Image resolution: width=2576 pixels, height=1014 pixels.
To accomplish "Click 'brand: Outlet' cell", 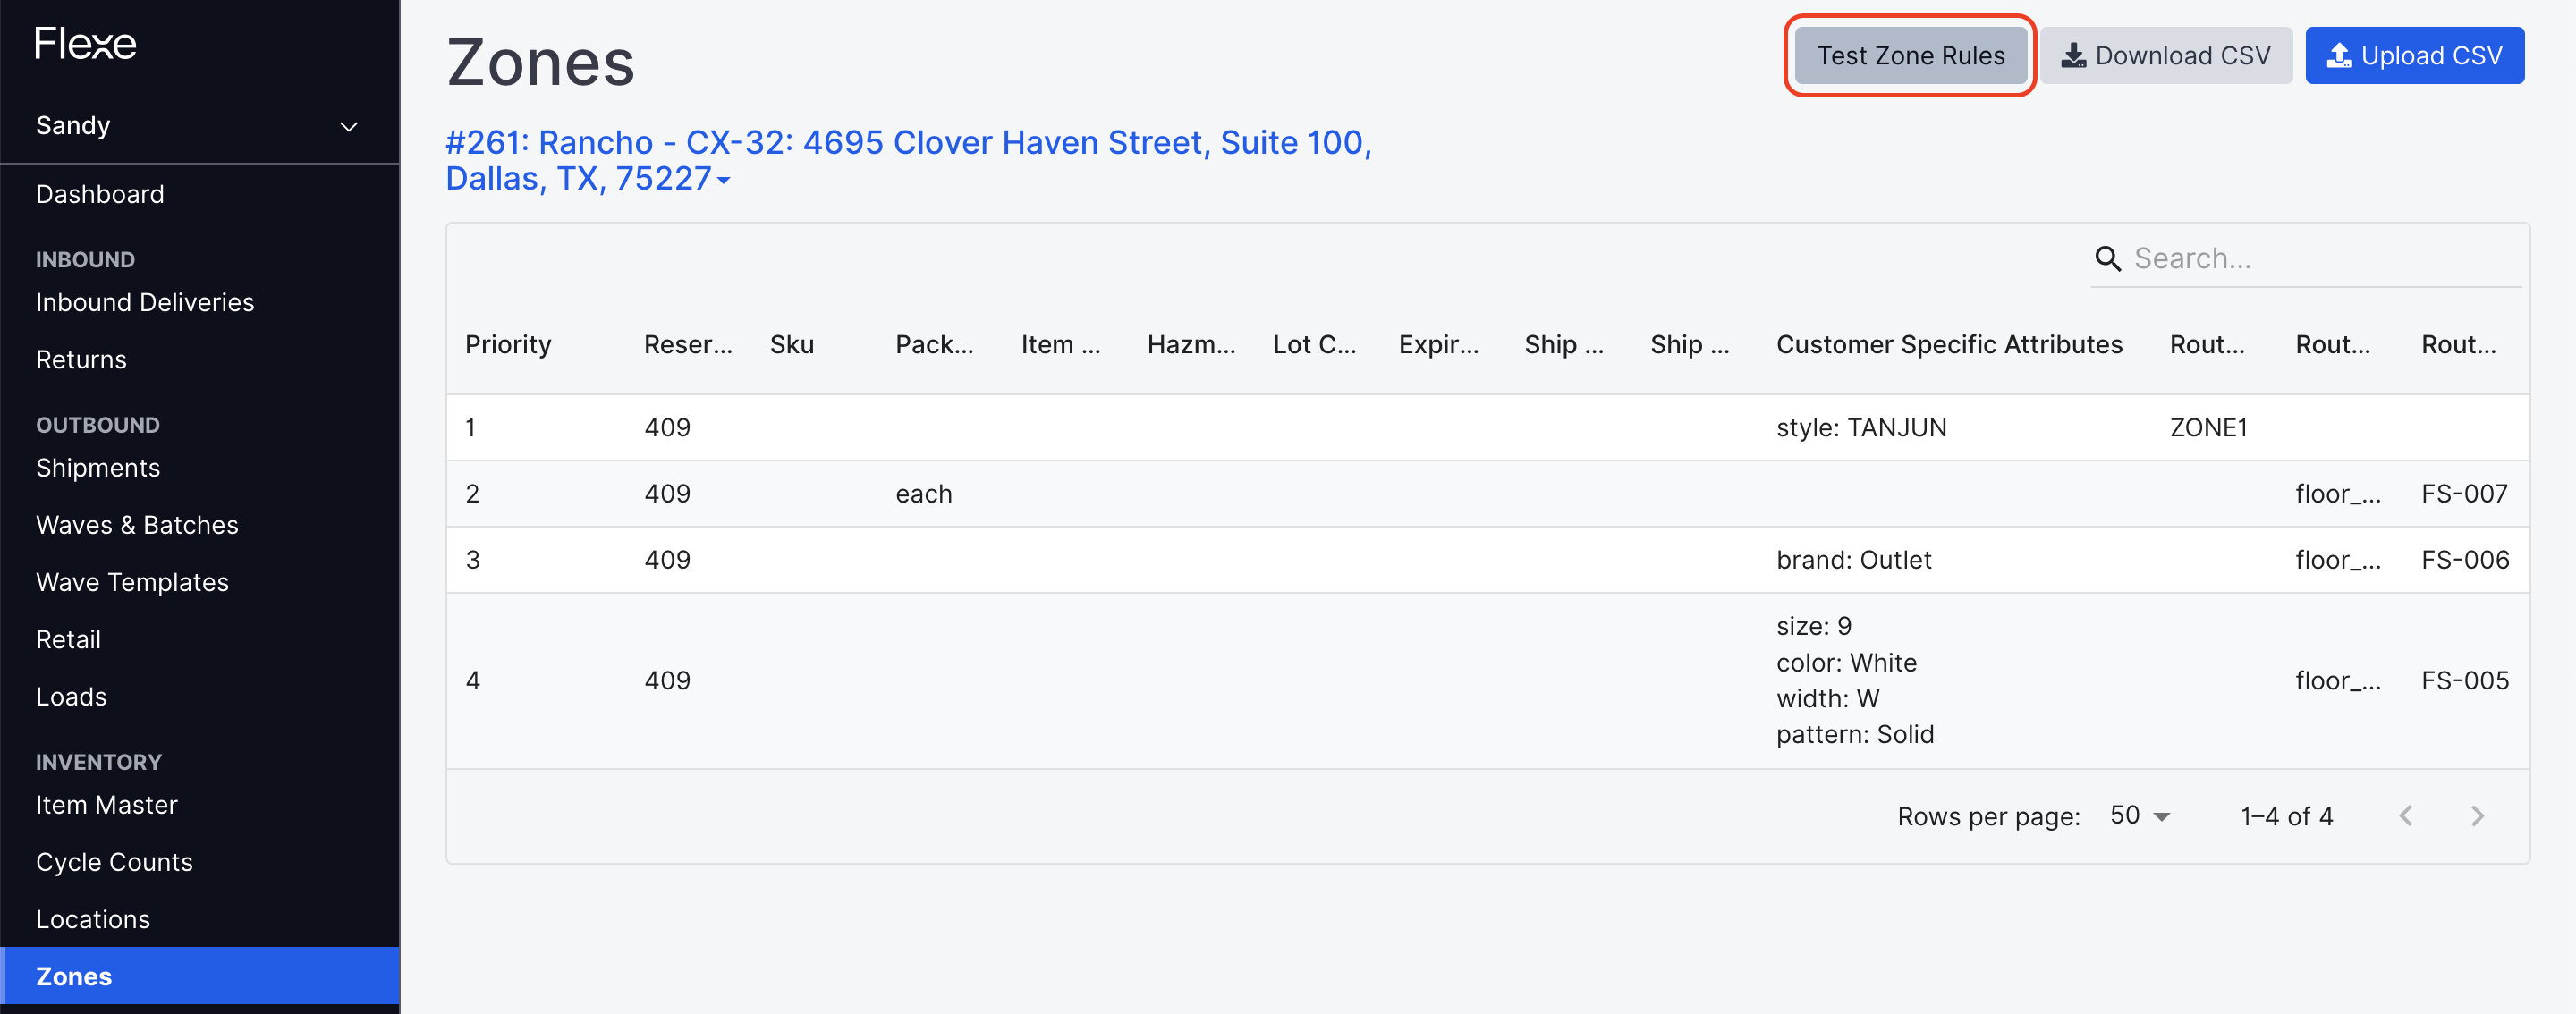I will [x=1853, y=559].
